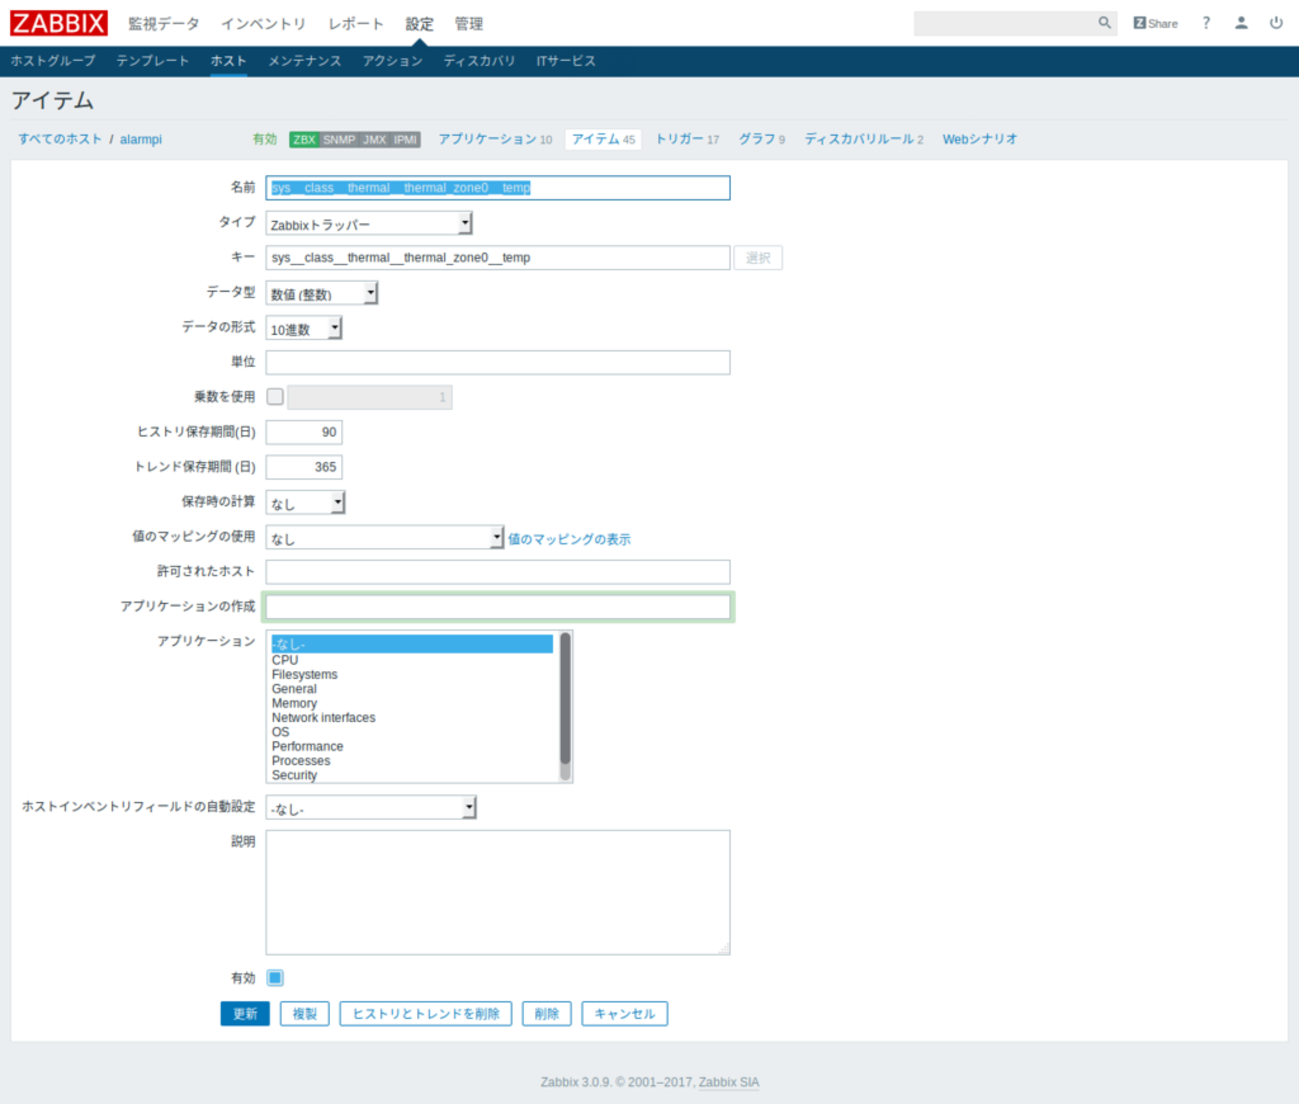Image resolution: width=1299 pixels, height=1104 pixels.
Task: Click the キャンセル button
Action: (x=625, y=1014)
